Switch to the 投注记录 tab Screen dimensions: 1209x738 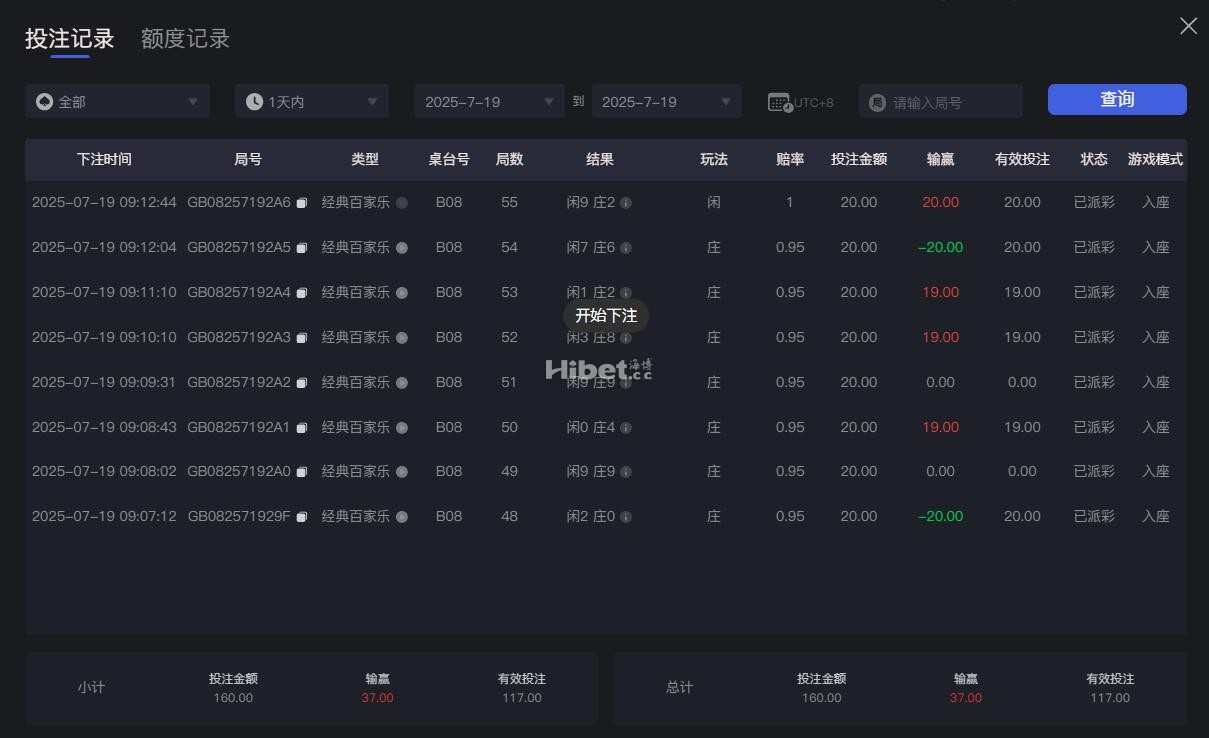70,39
